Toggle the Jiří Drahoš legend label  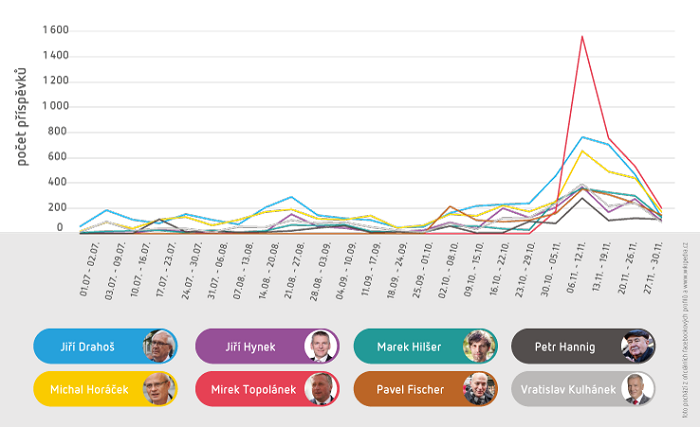point(89,346)
